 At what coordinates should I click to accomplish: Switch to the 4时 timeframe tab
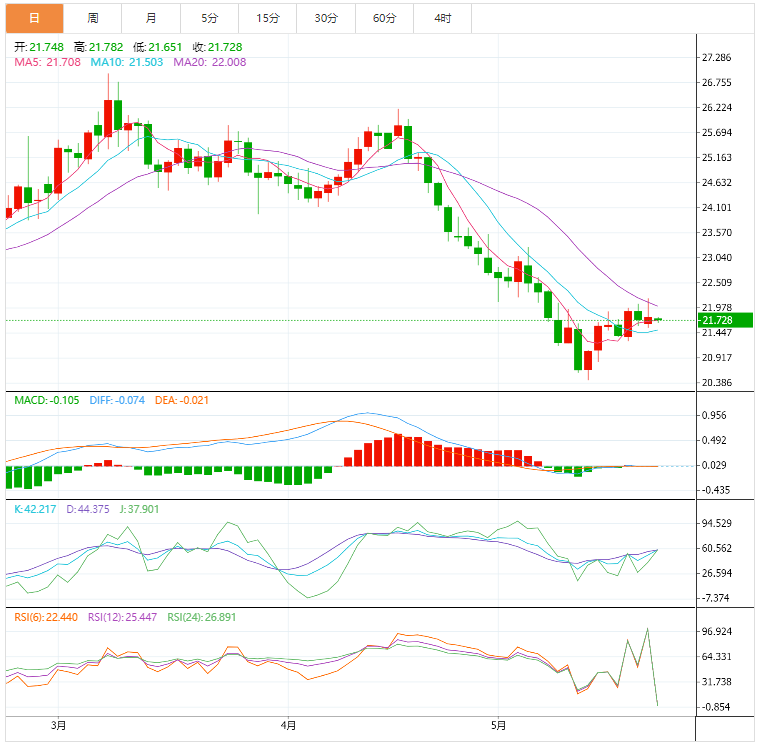click(x=442, y=18)
